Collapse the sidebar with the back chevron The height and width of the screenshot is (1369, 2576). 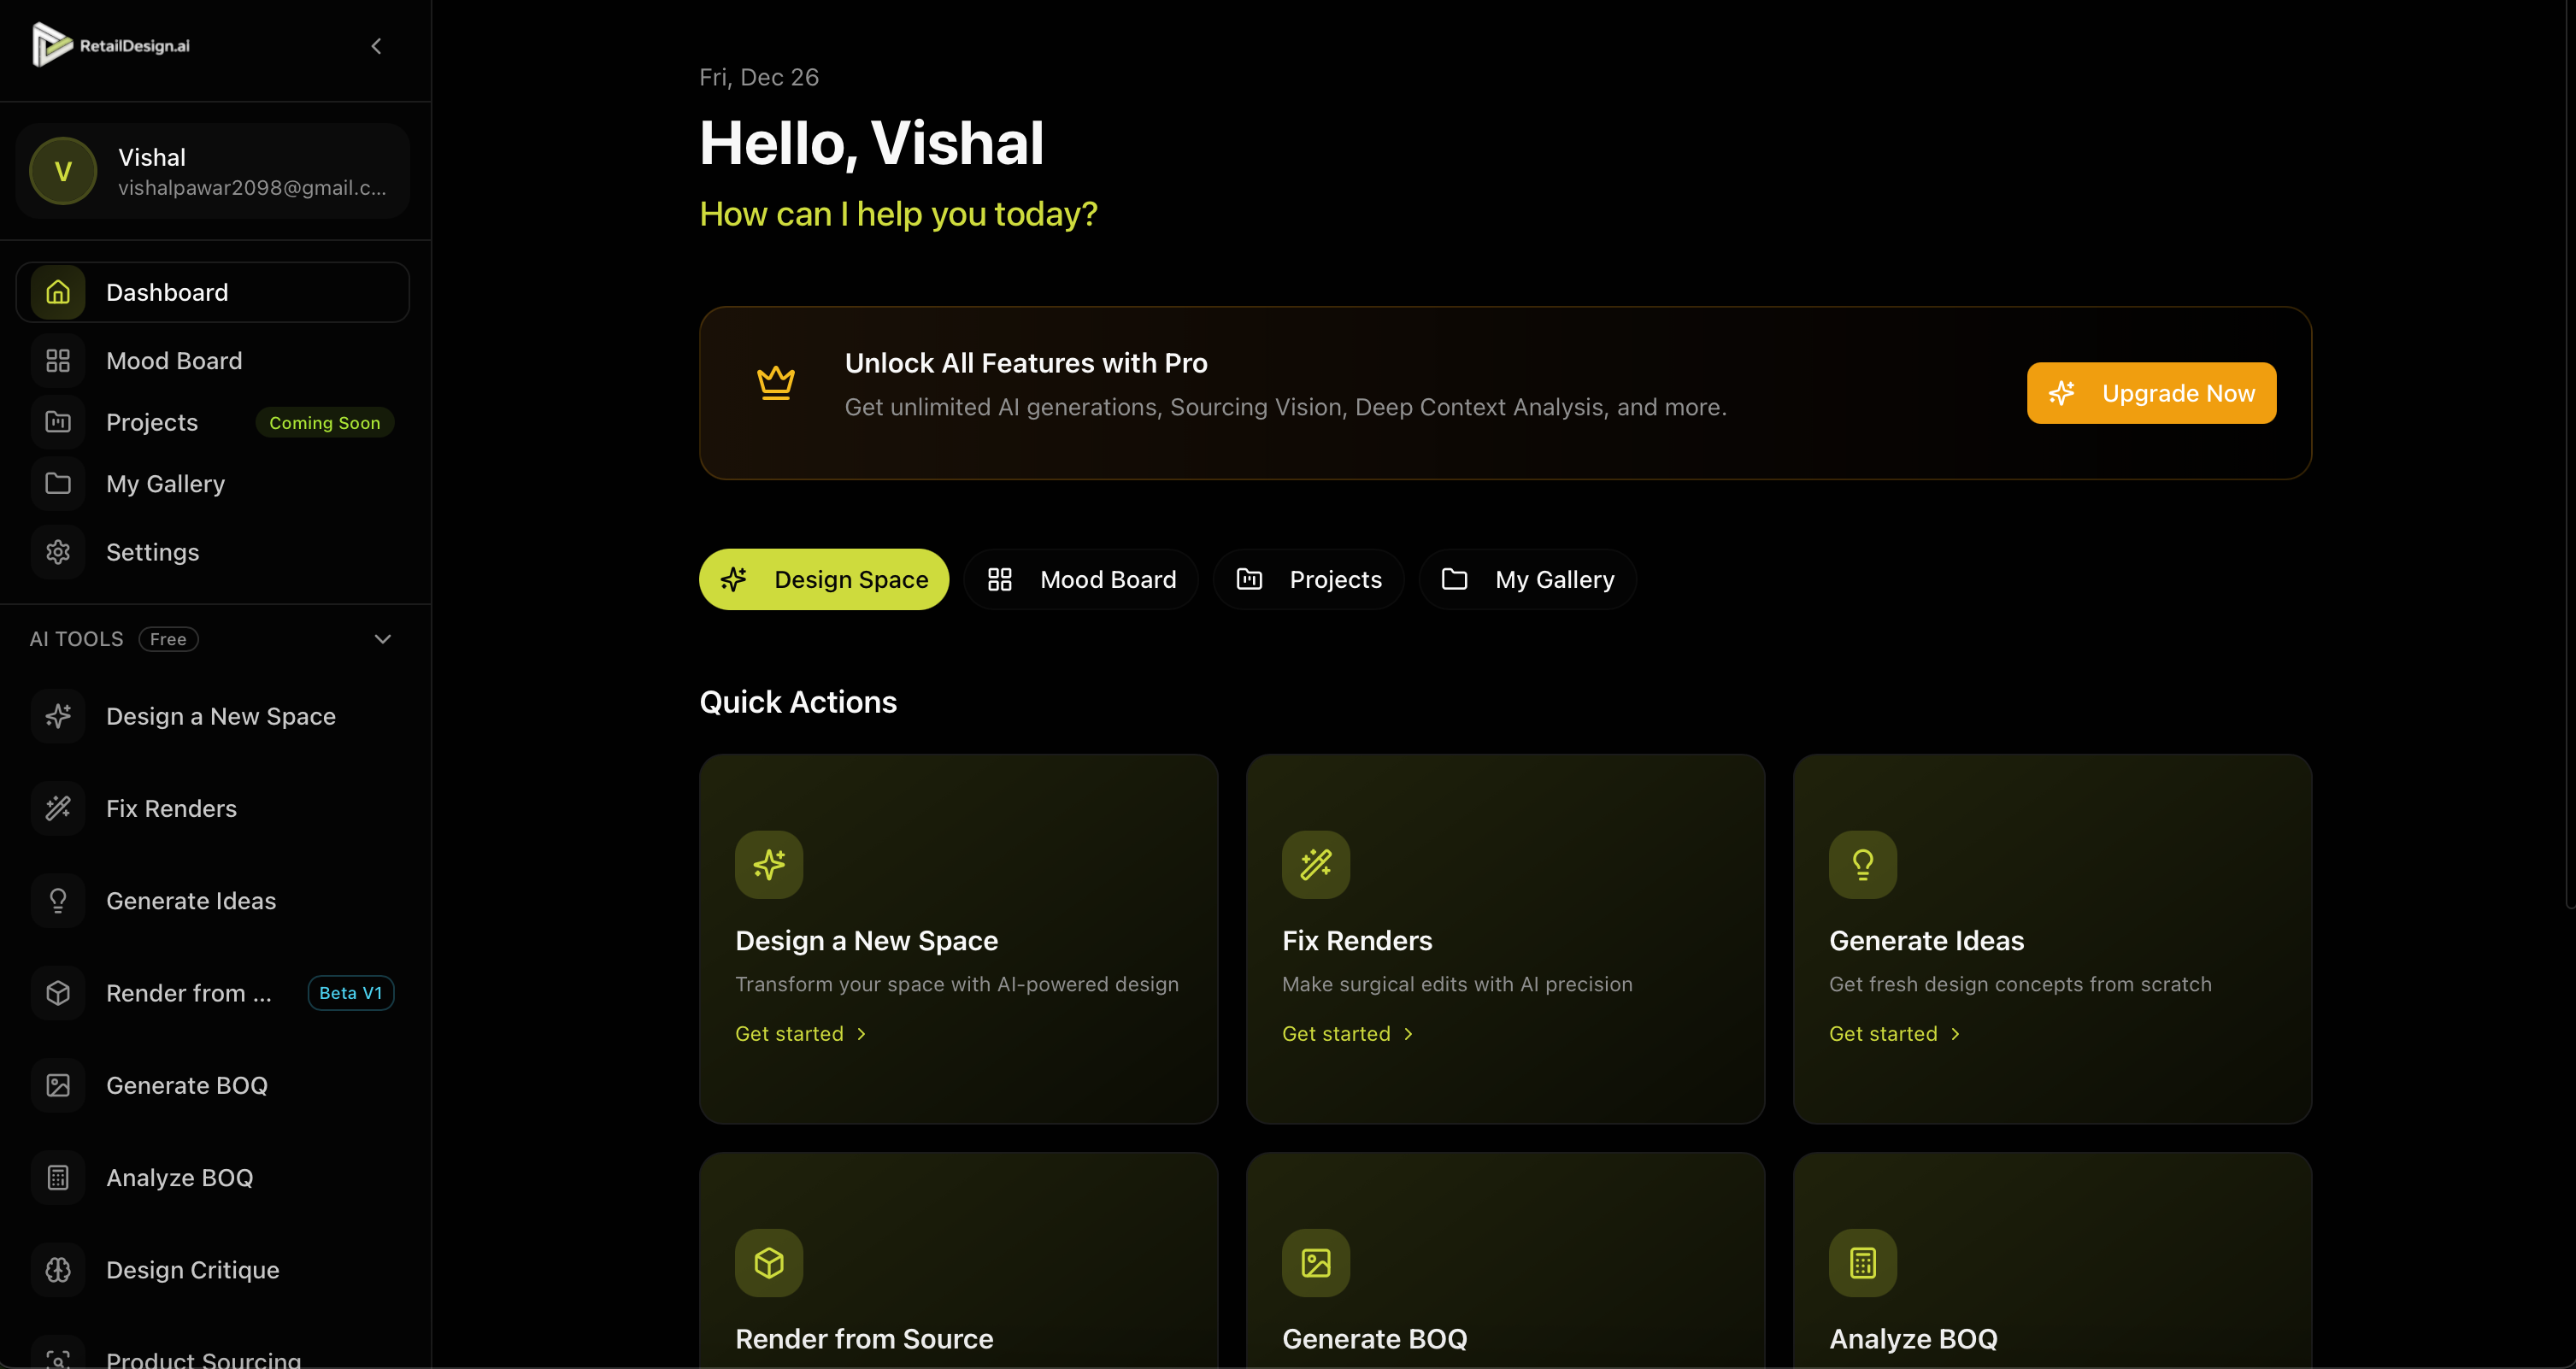376,45
